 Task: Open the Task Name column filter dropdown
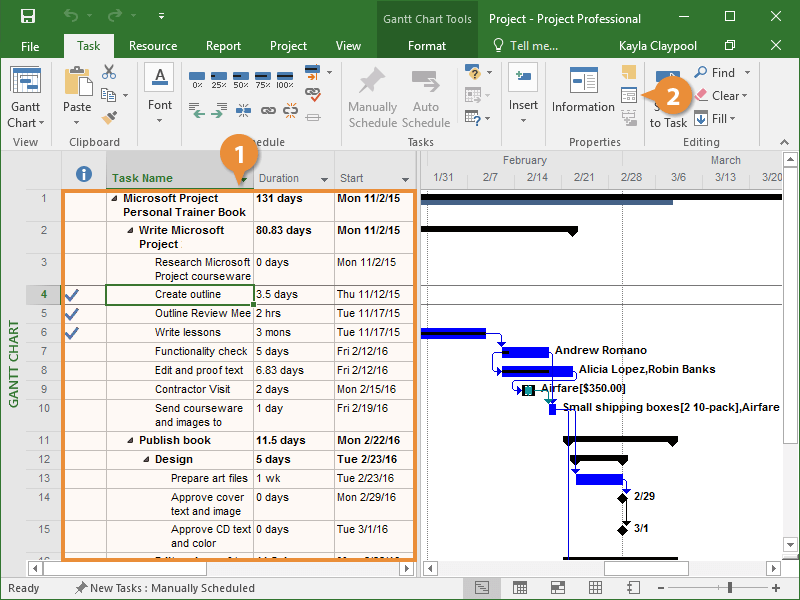click(243, 180)
